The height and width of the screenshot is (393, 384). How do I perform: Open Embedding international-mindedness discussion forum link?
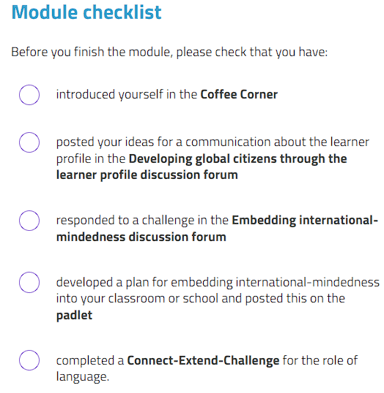click(x=217, y=228)
